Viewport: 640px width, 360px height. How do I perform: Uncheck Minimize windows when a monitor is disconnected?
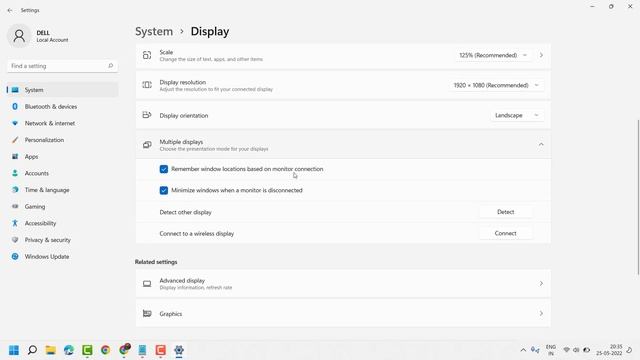click(x=164, y=190)
